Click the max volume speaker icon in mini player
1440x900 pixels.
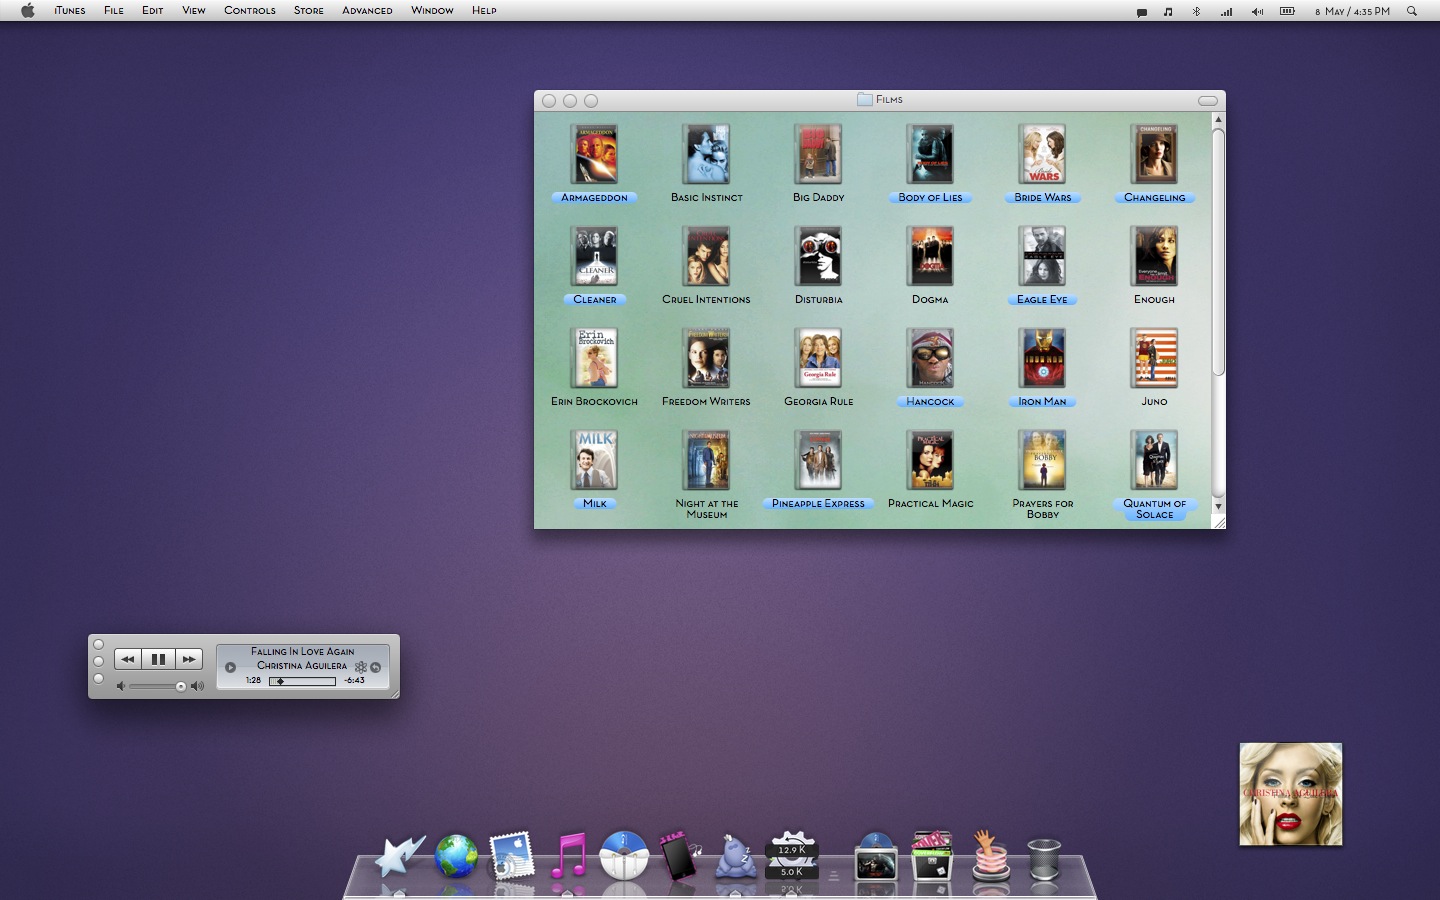click(197, 686)
